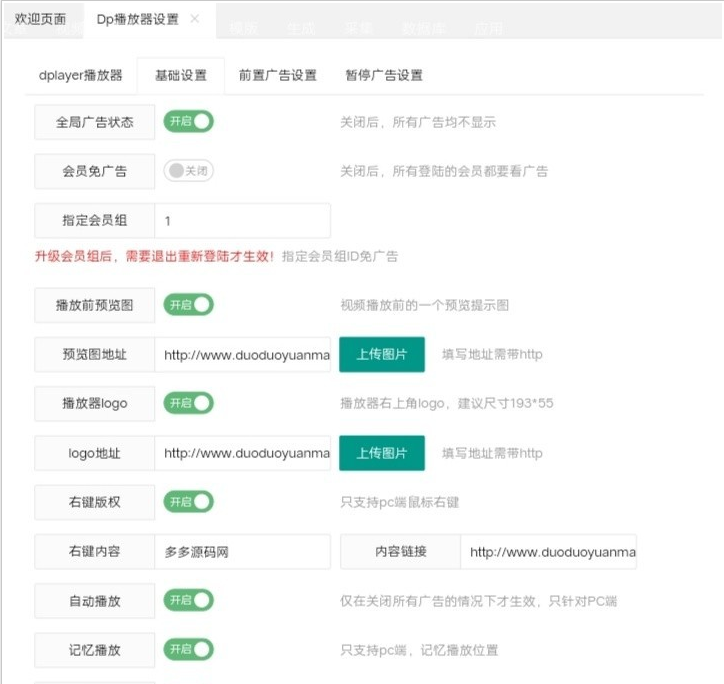This screenshot has height=684, width=724.
Task: Select the 基础设置 tab
Action: coord(181,75)
